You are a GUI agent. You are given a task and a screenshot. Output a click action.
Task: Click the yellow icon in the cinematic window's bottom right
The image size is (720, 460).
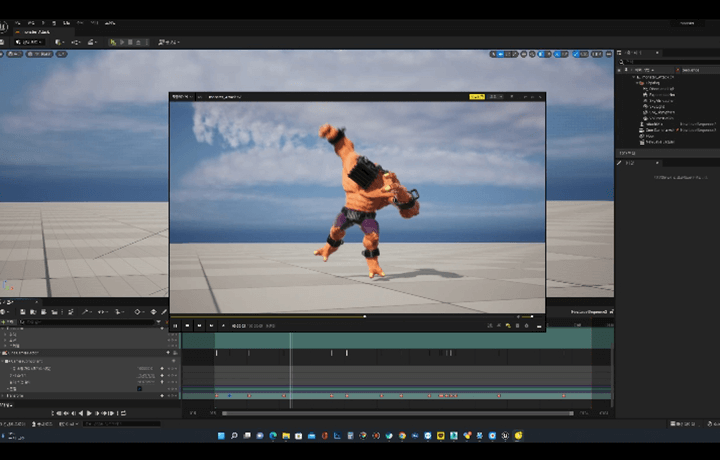pyautogui.click(x=508, y=326)
